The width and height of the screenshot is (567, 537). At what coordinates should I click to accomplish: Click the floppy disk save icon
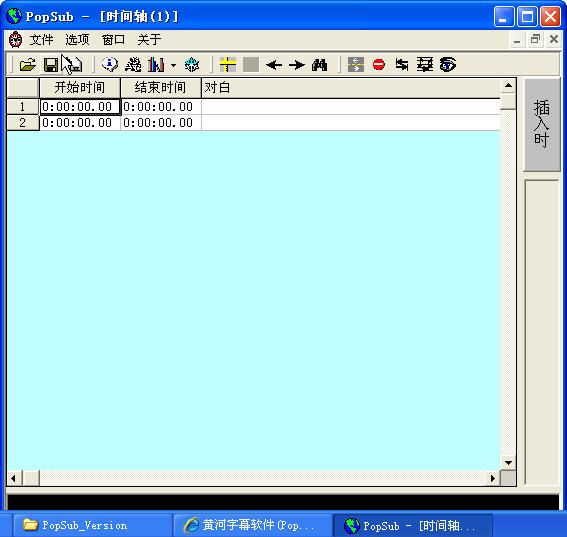coord(51,65)
